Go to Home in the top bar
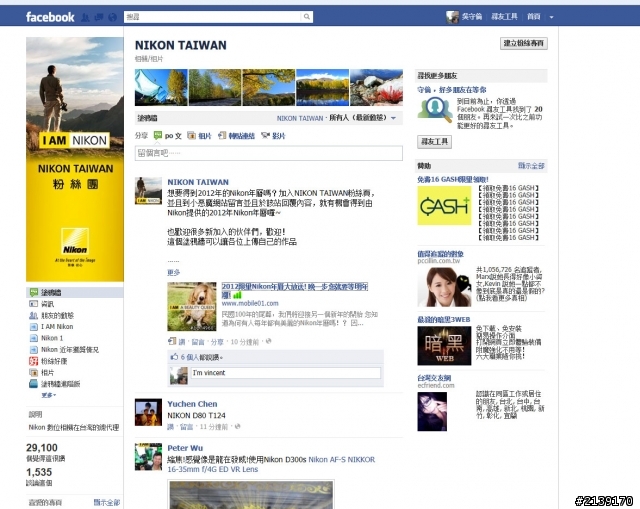This screenshot has width=640, height=509. [x=534, y=17]
